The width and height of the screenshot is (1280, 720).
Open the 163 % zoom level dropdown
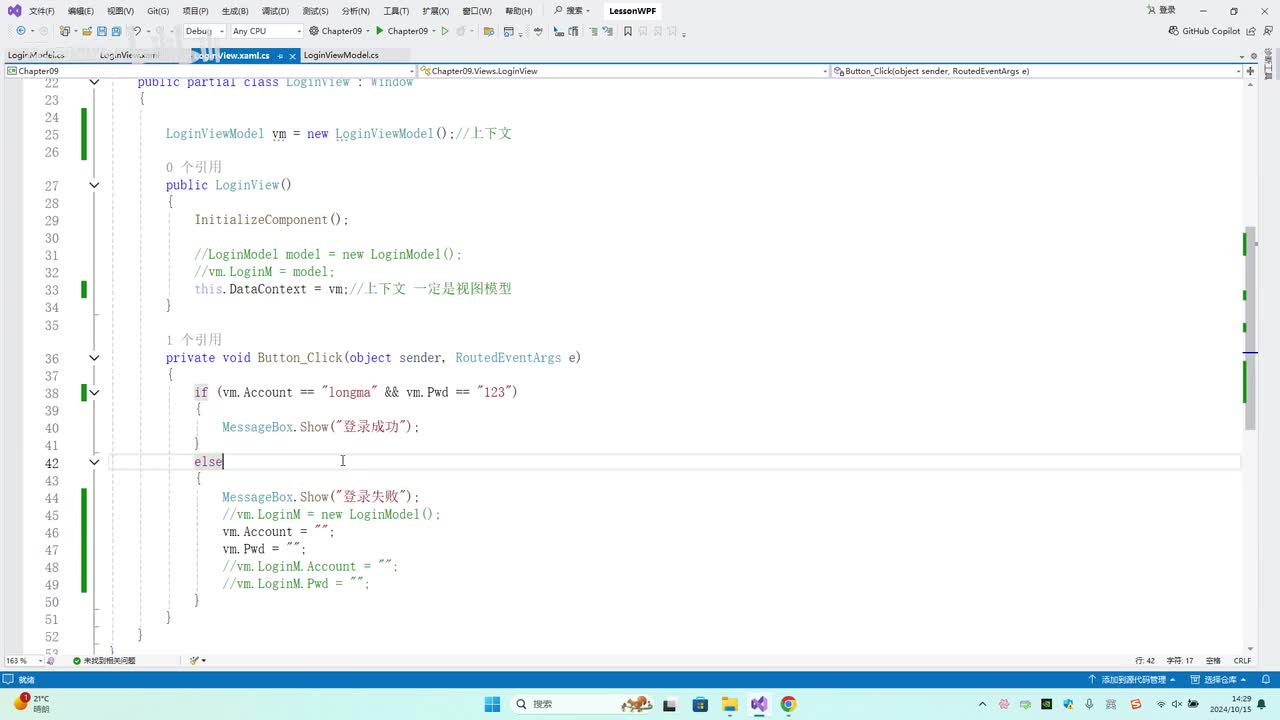41,661
